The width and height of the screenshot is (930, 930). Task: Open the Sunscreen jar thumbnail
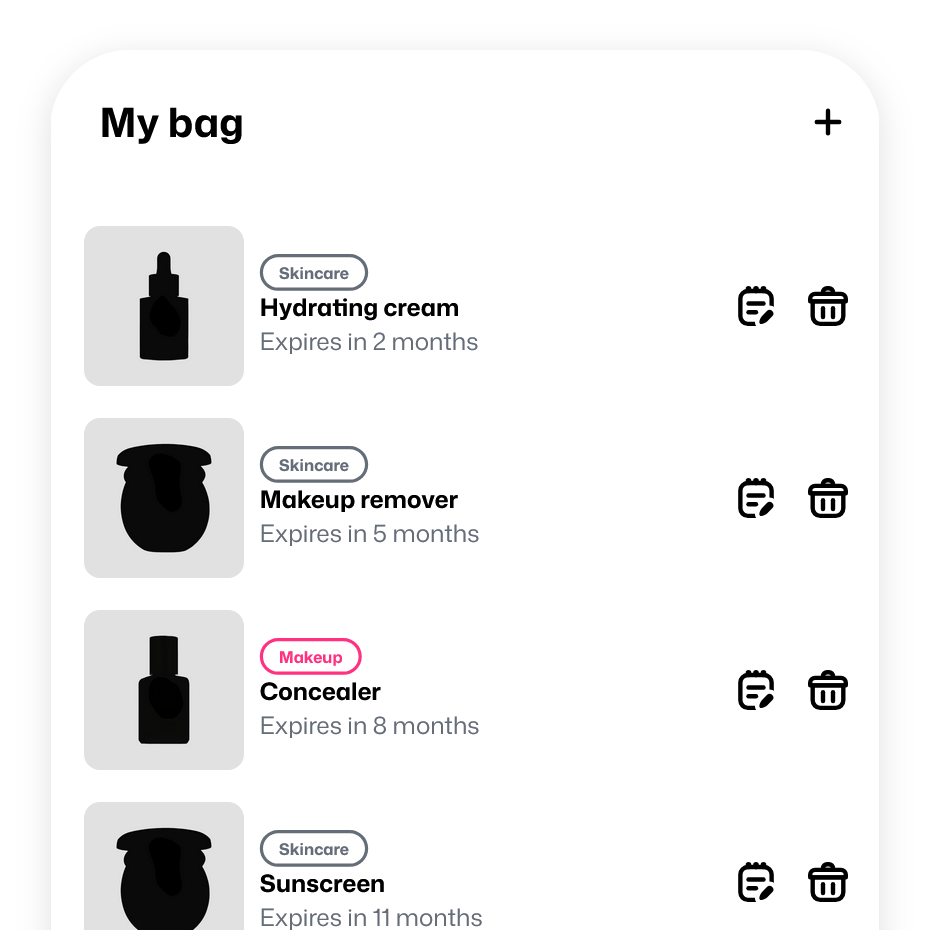tap(164, 868)
